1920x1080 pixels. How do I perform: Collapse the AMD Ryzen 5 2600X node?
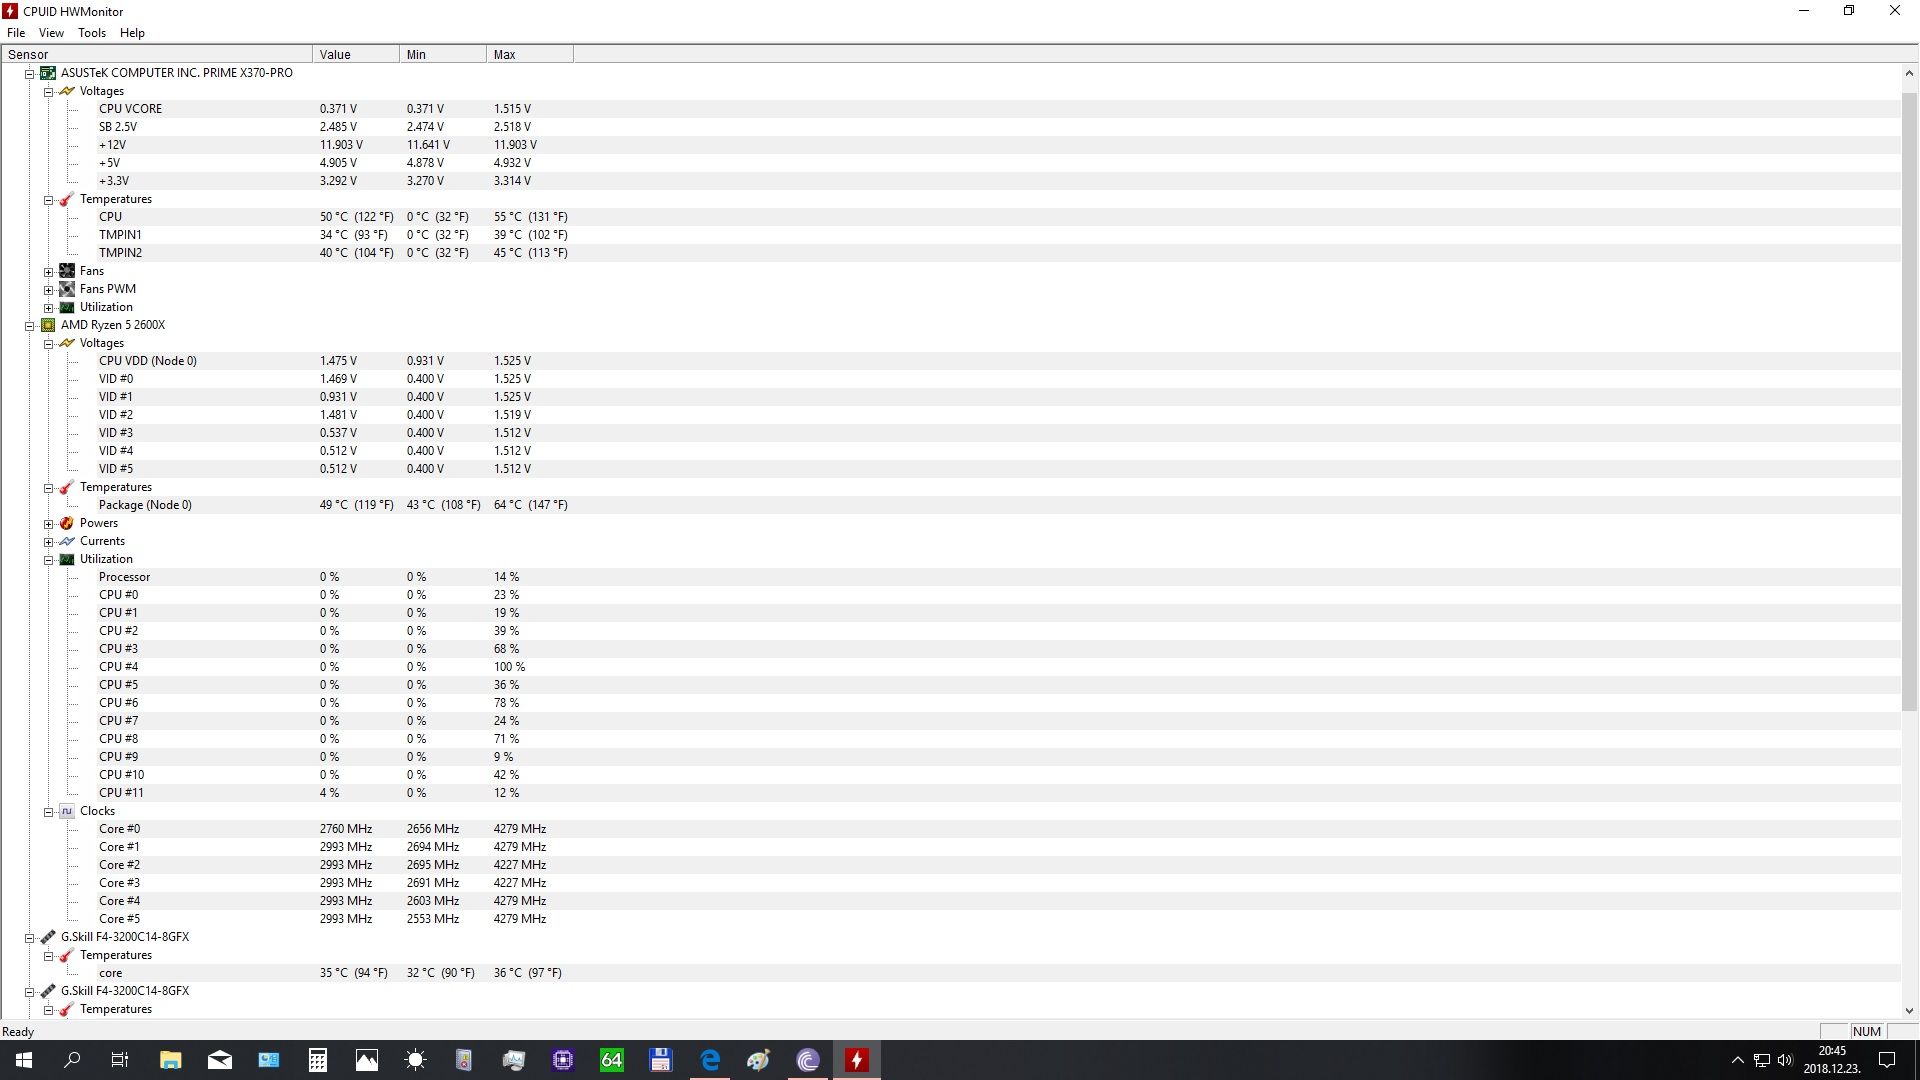(x=30, y=326)
